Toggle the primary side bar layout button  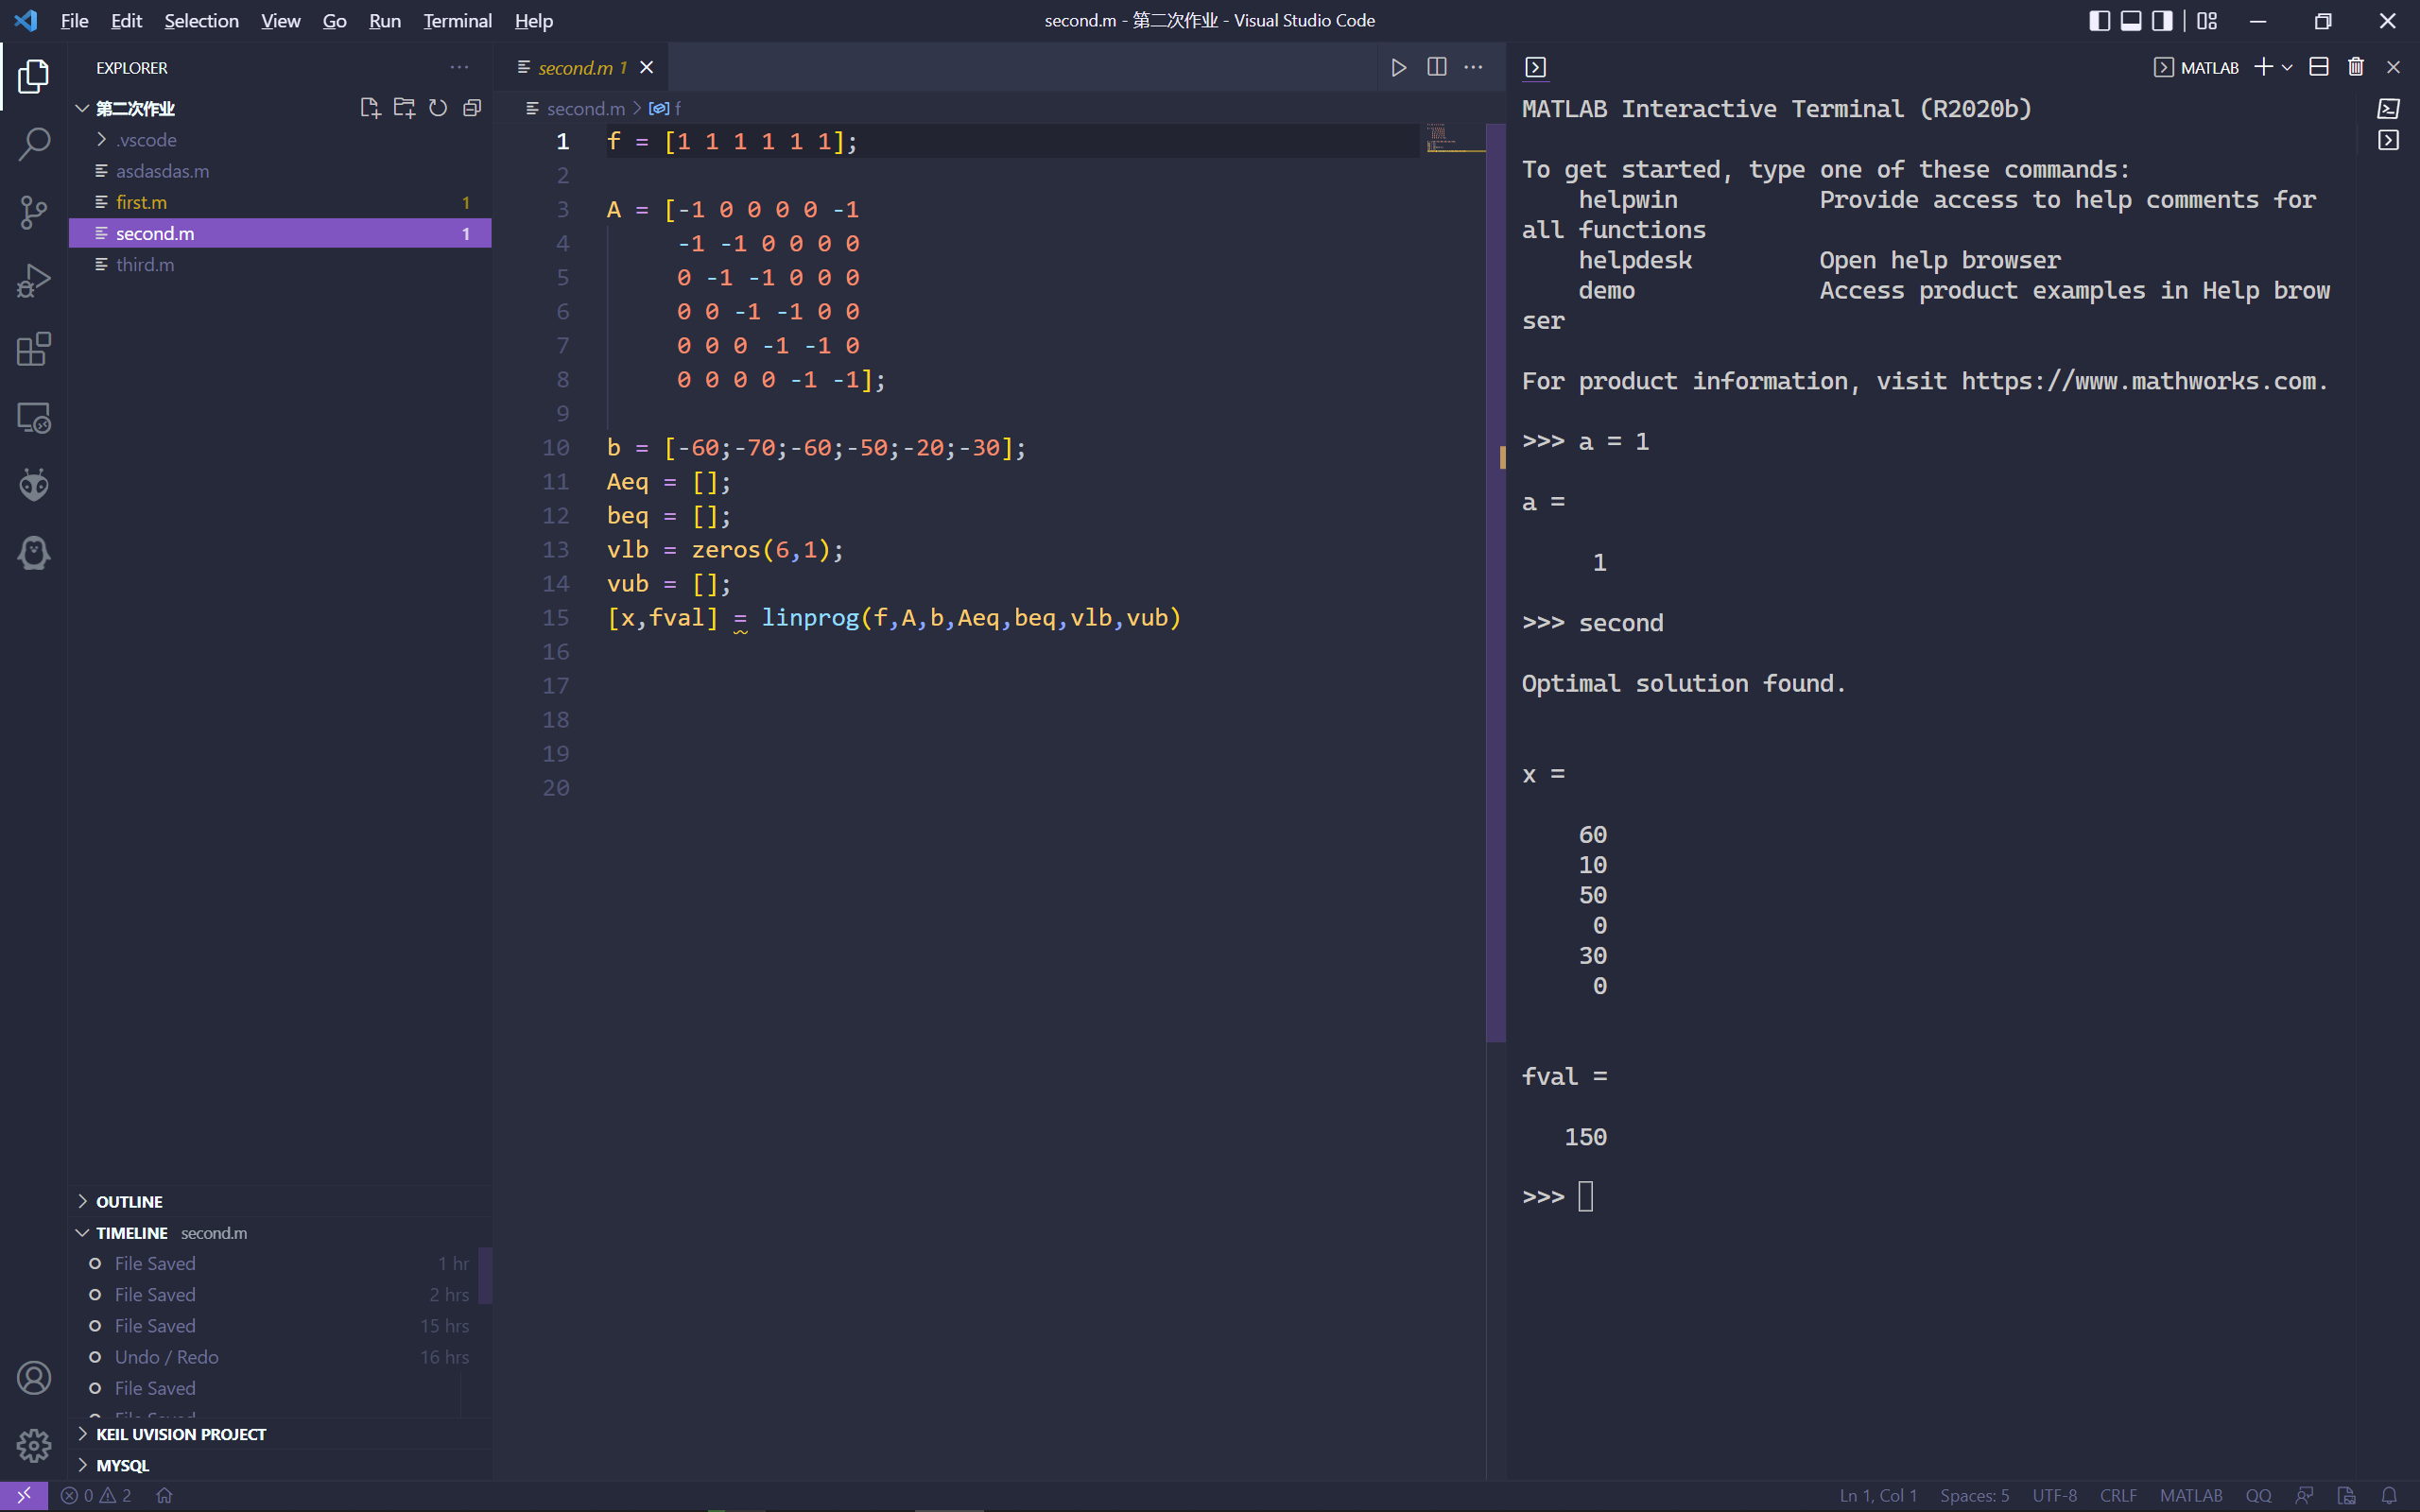point(2099,20)
